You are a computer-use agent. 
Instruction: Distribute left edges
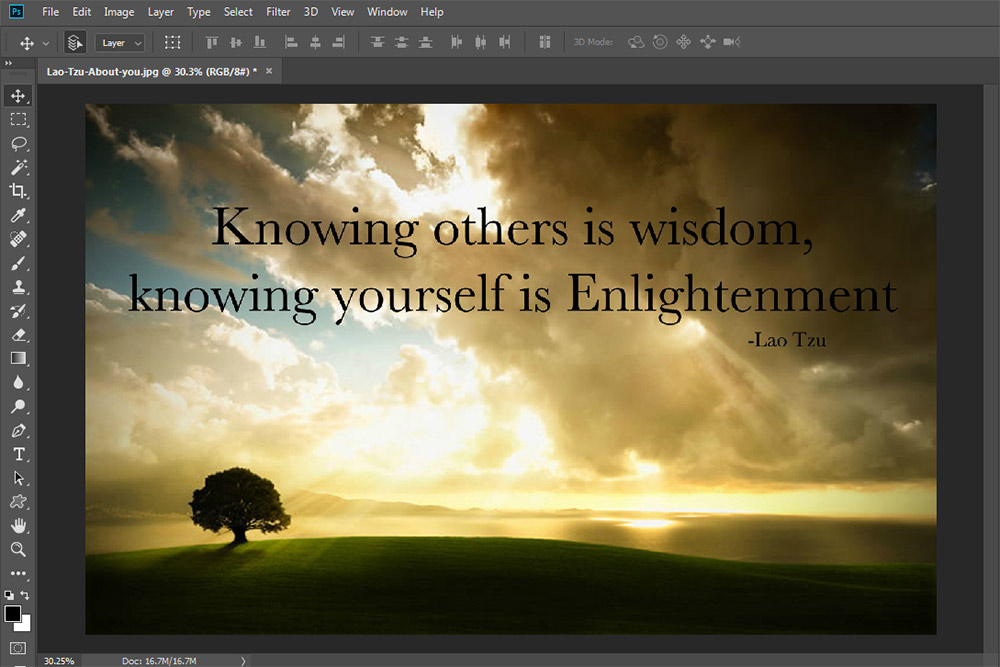457,42
